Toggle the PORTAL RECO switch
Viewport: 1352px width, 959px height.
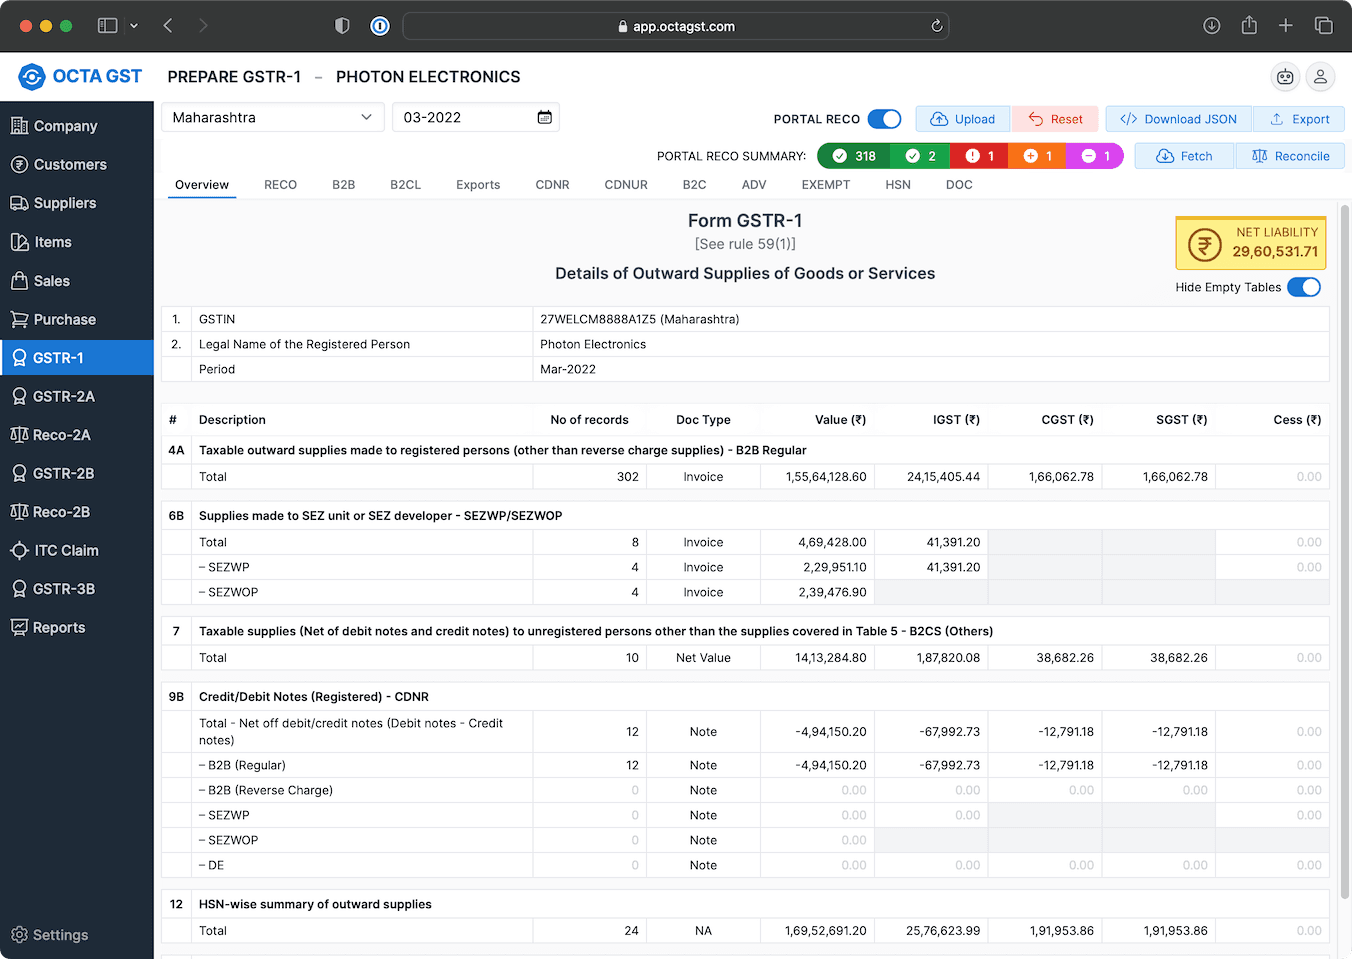(x=884, y=119)
